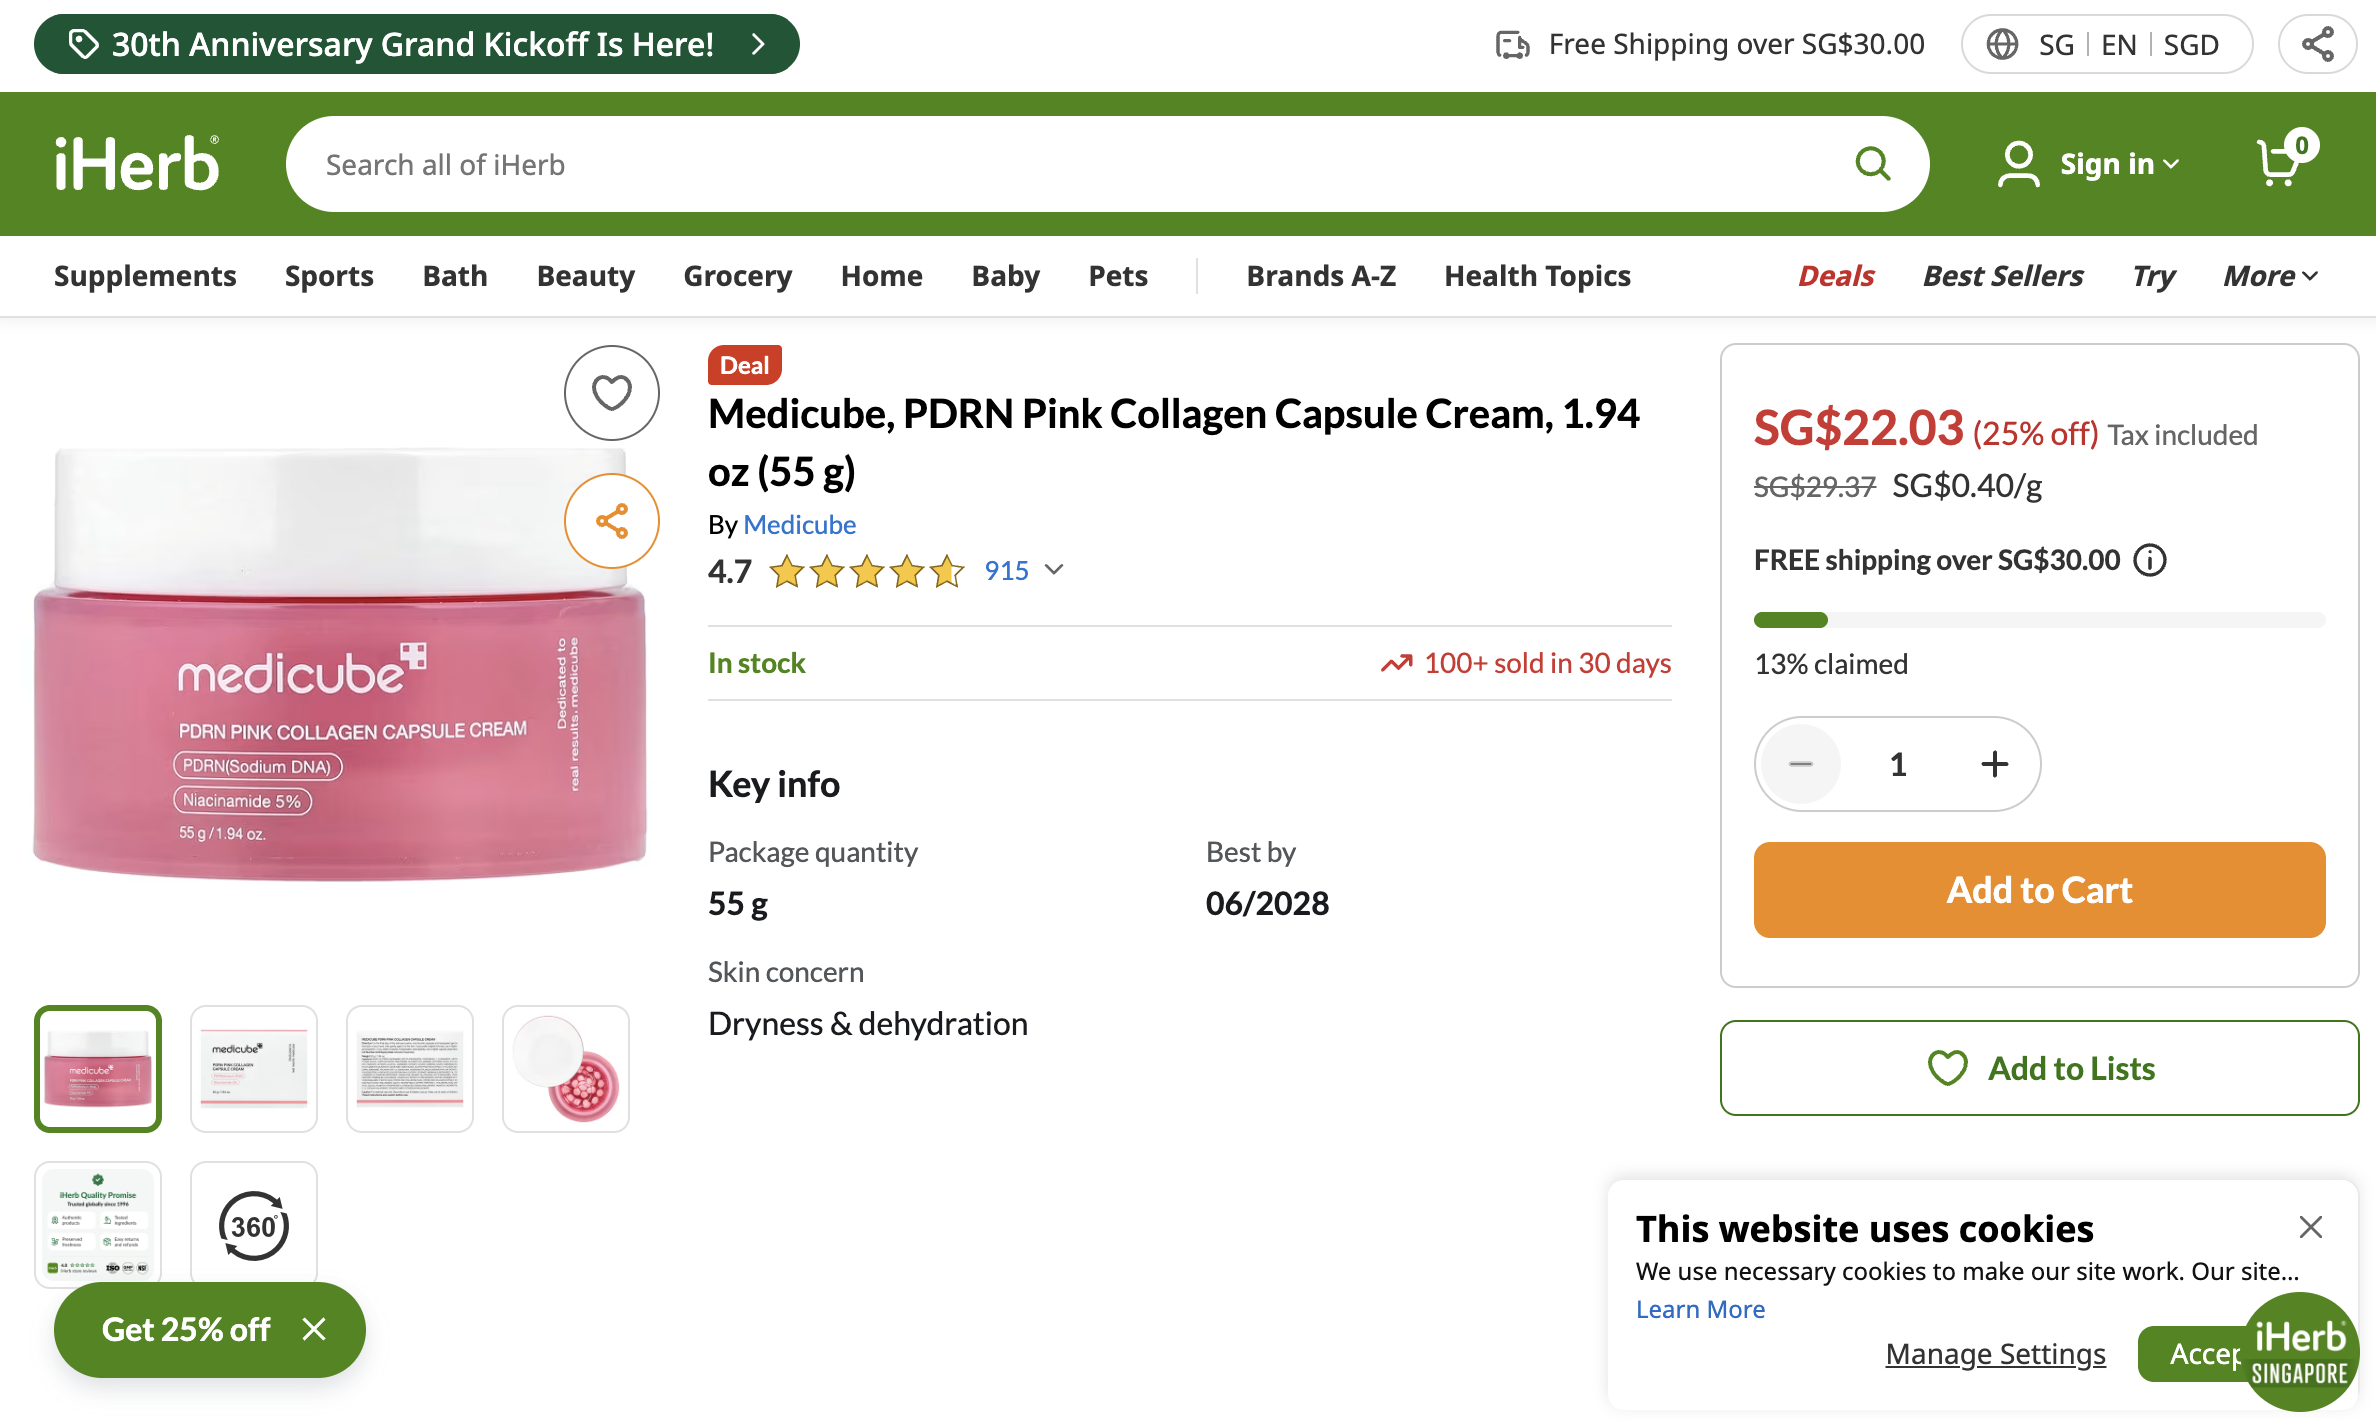Click the share icon in top bar
The width and height of the screenshot is (2376, 1420).
(2317, 44)
